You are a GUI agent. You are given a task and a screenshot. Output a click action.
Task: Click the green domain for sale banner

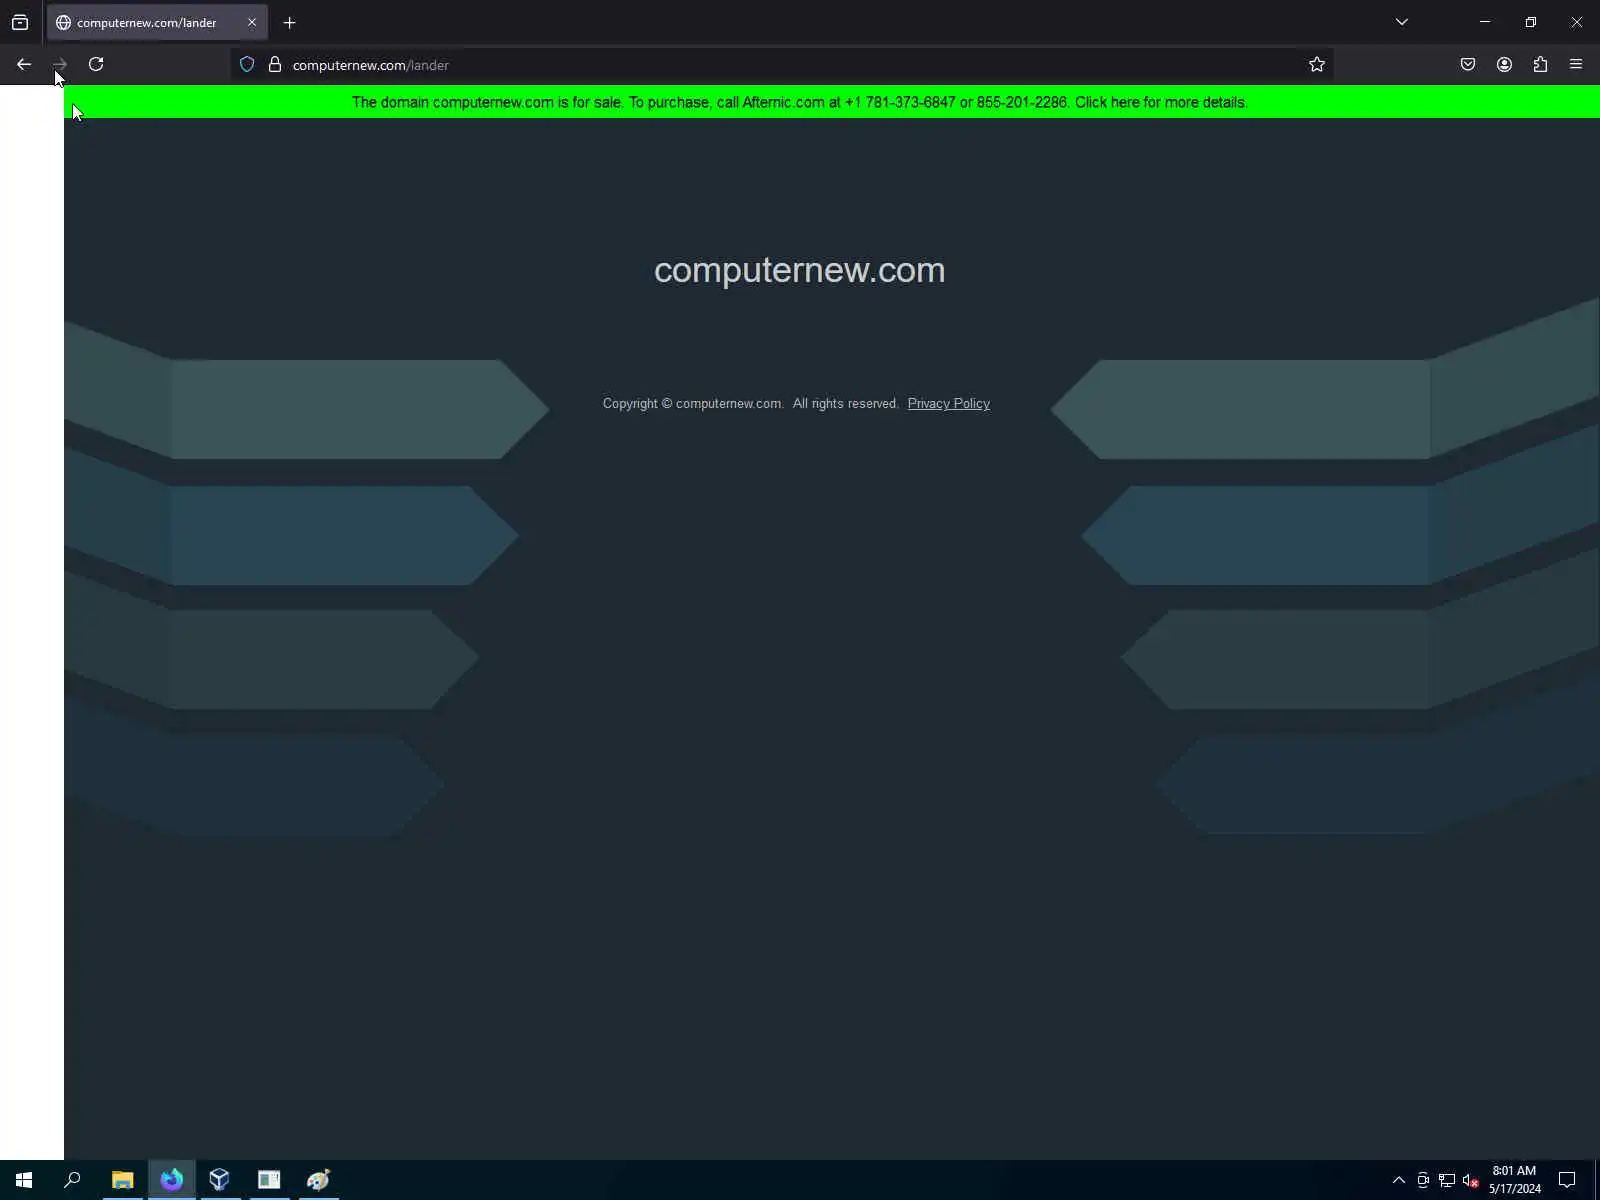[x=832, y=102]
